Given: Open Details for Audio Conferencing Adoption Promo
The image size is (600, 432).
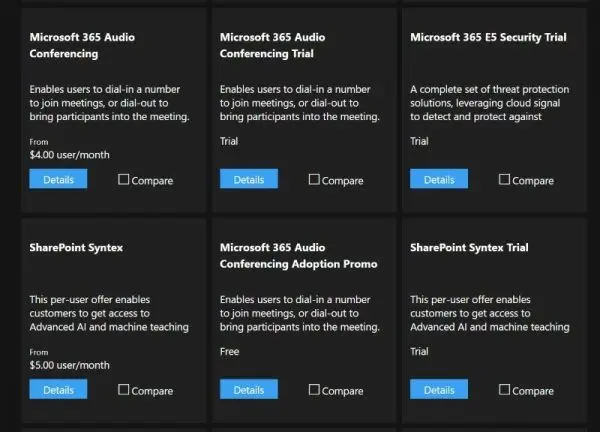Looking at the screenshot, I should click(x=249, y=390).
